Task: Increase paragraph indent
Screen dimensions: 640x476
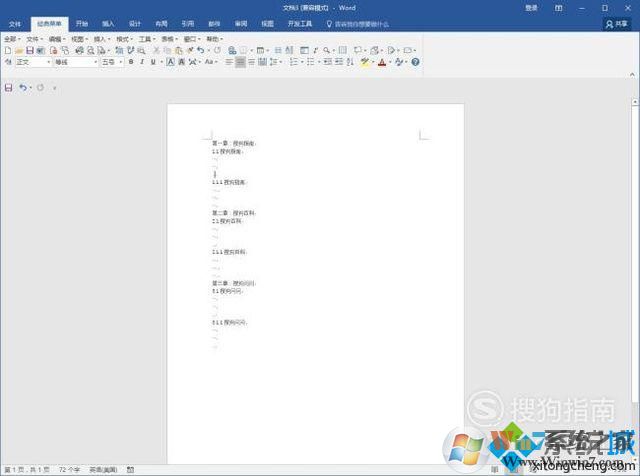Action: point(339,62)
